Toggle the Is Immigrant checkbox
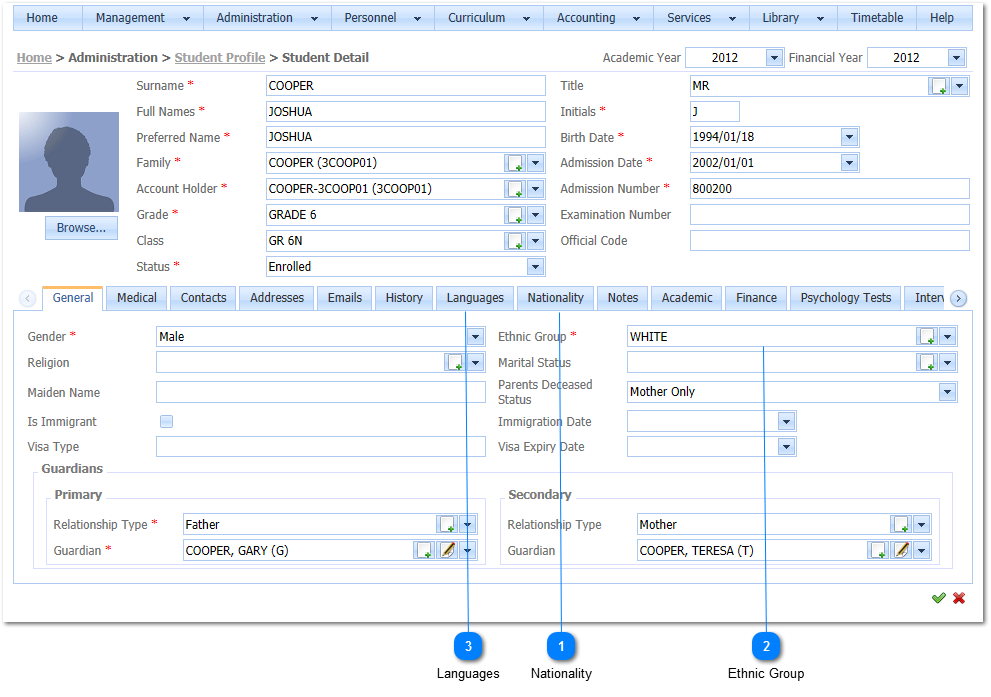 166,421
